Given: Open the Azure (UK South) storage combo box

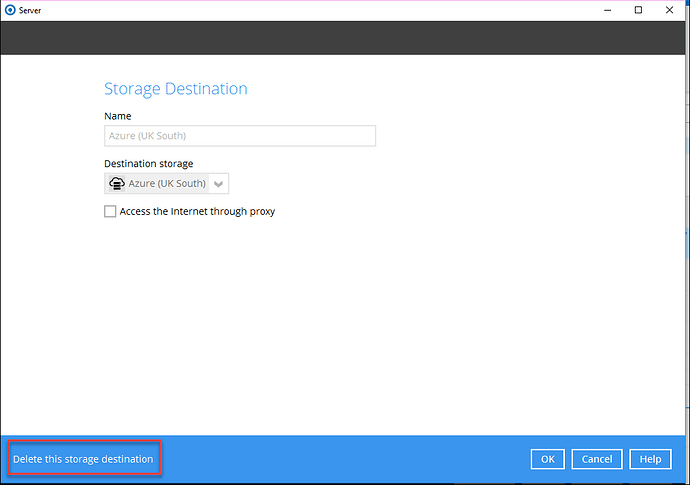Looking at the screenshot, I should click(167, 183).
